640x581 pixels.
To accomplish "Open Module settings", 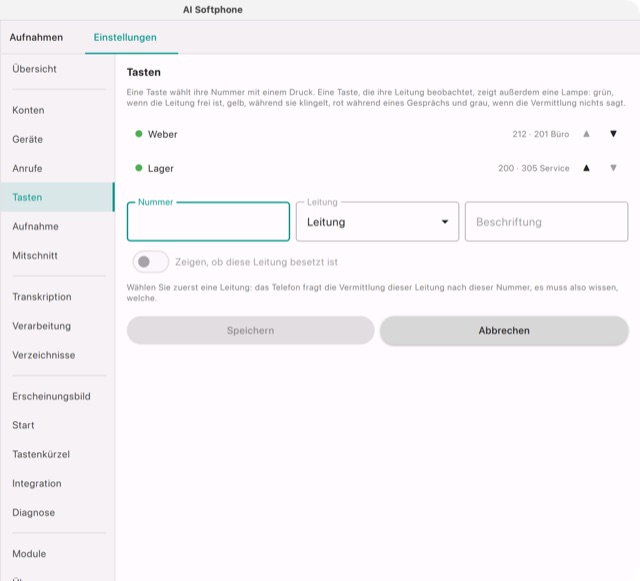I will 58,554.
